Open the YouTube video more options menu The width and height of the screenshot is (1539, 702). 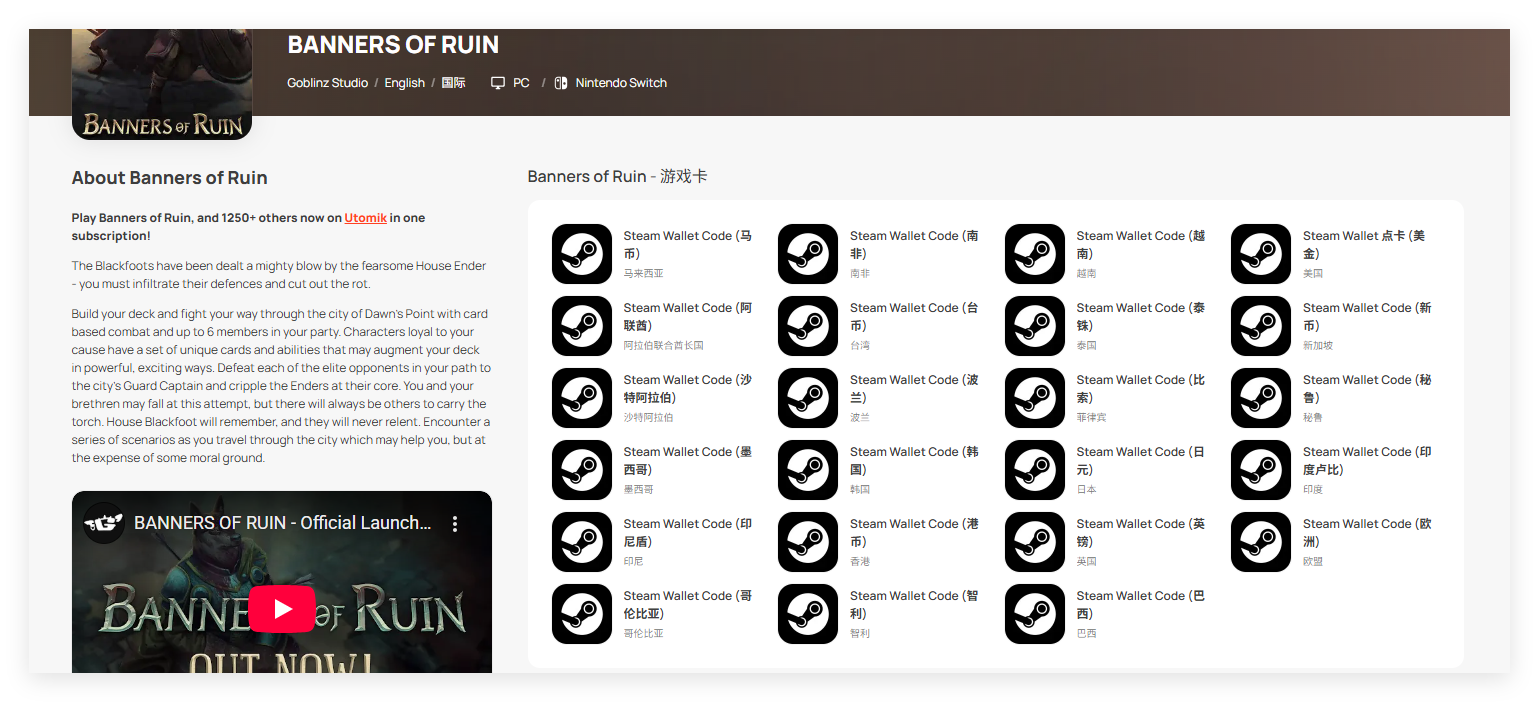[455, 524]
